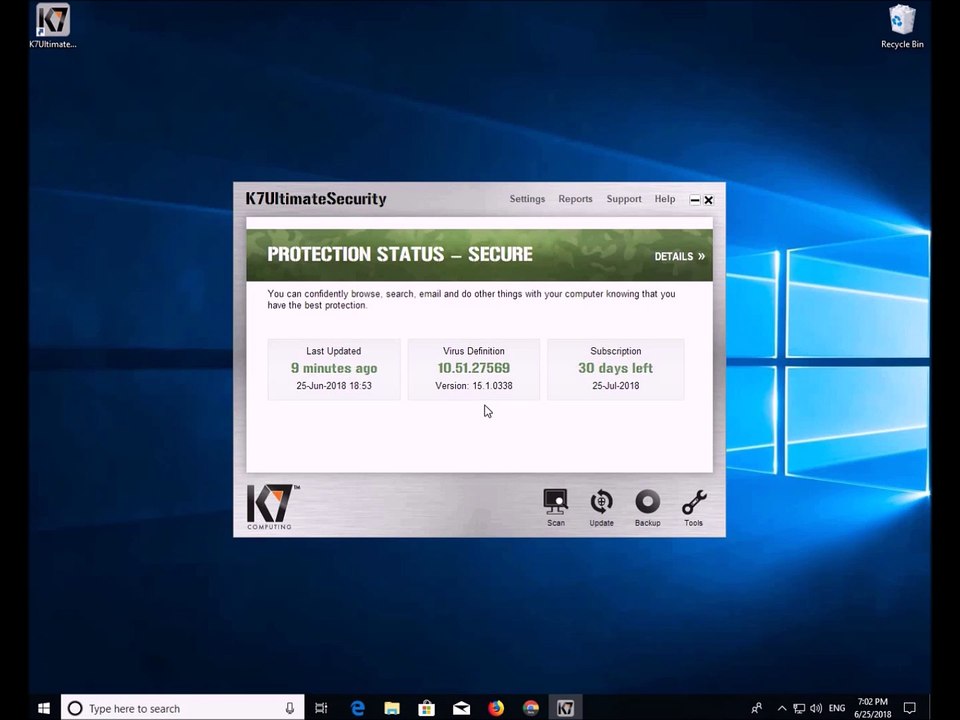The image size is (960, 720).
Task: Click the '25-Jul-2018' expiry date
Action: click(615, 386)
